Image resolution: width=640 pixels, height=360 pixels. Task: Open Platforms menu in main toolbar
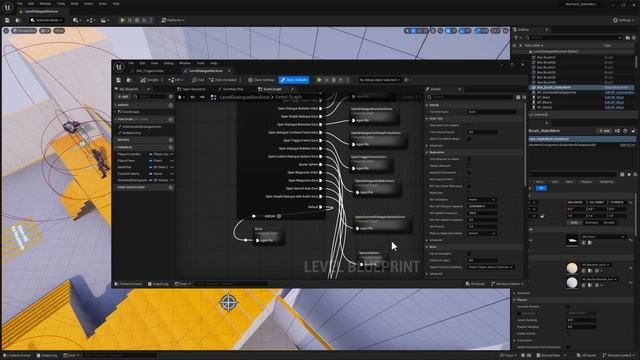point(173,20)
